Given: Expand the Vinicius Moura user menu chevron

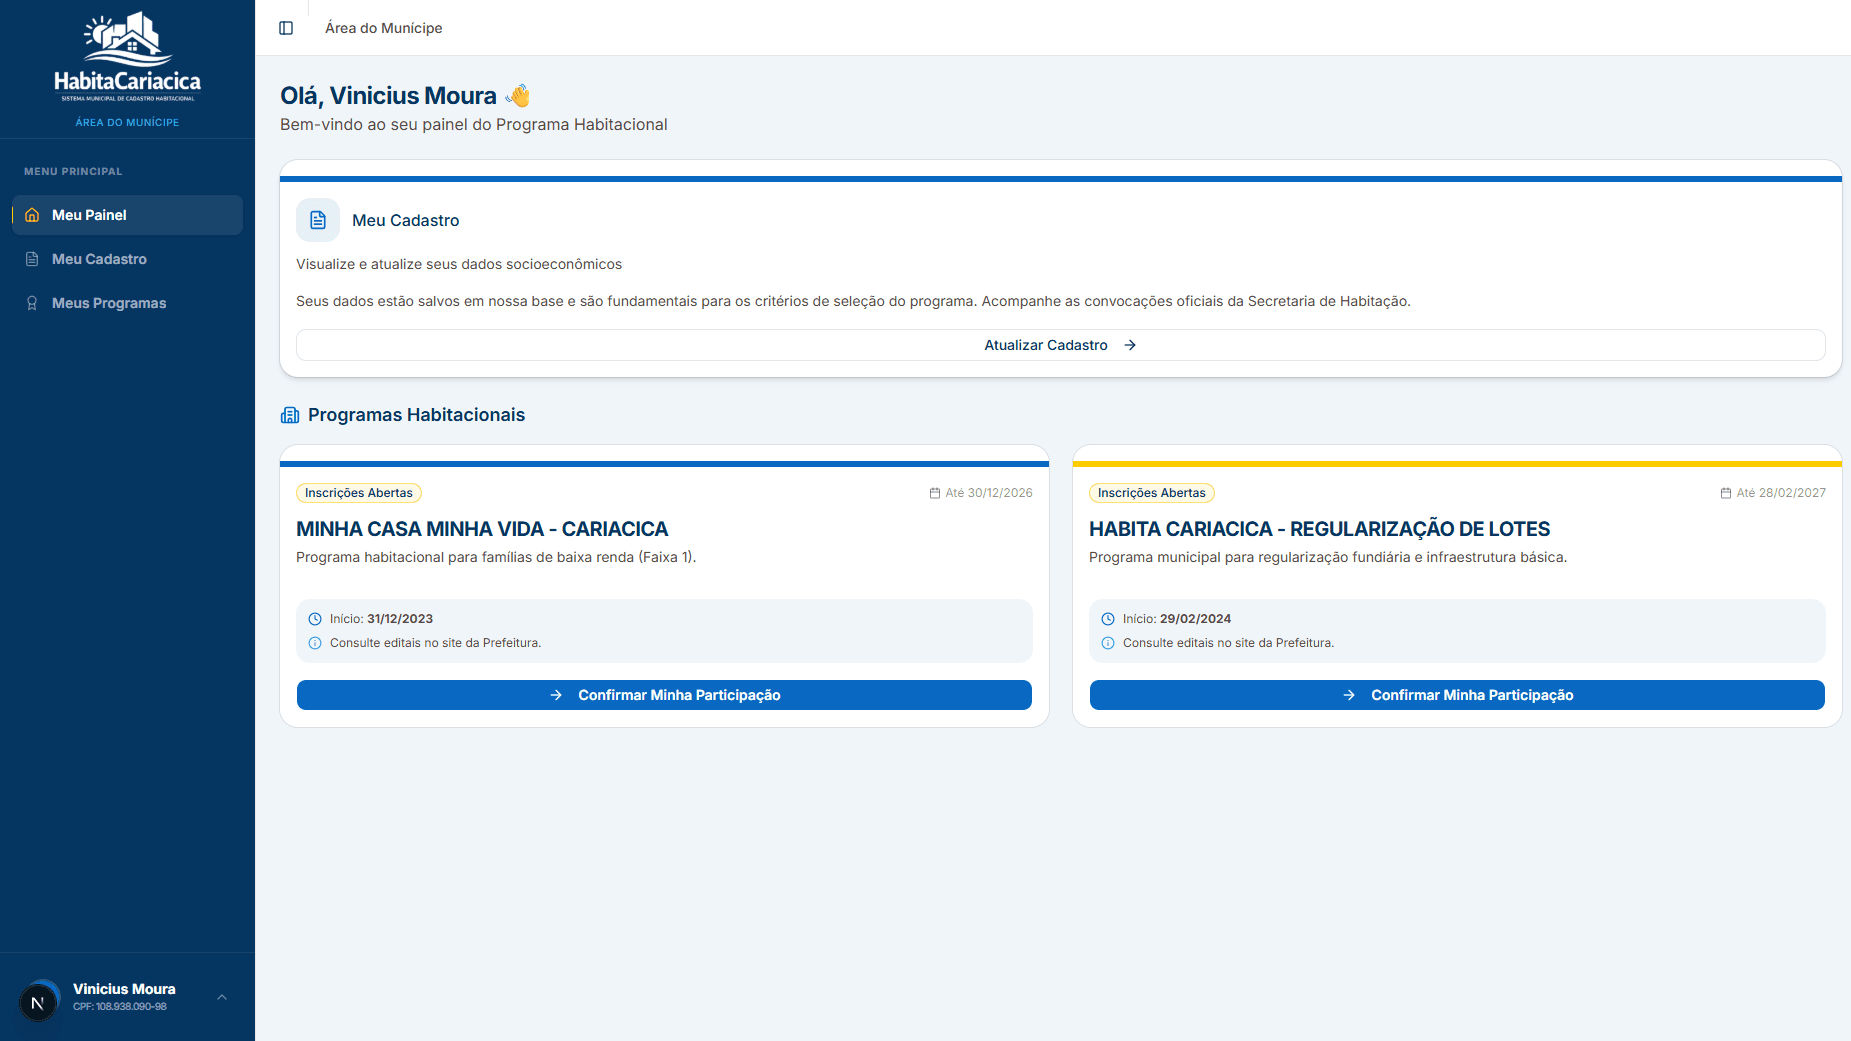Looking at the screenshot, I should pos(222,997).
